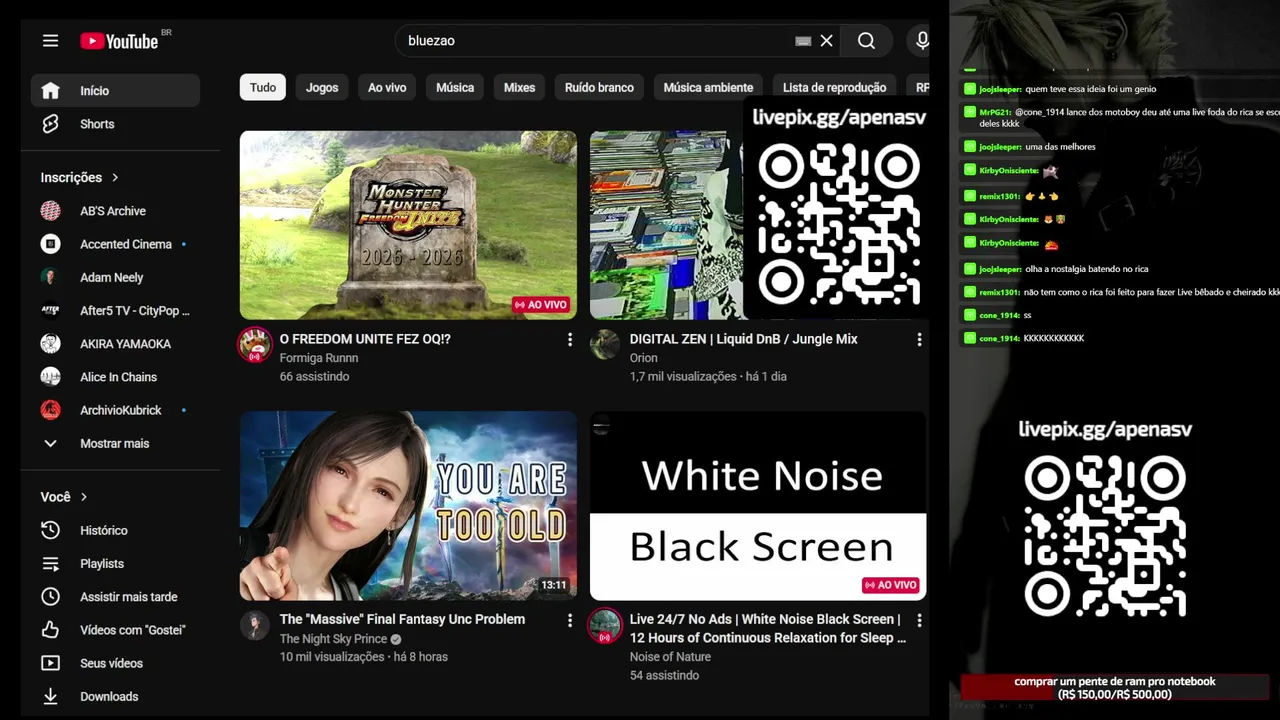Screen dimensions: 1280x720
Task: Open the on-screen keyboard icon in search
Action: 802,41
